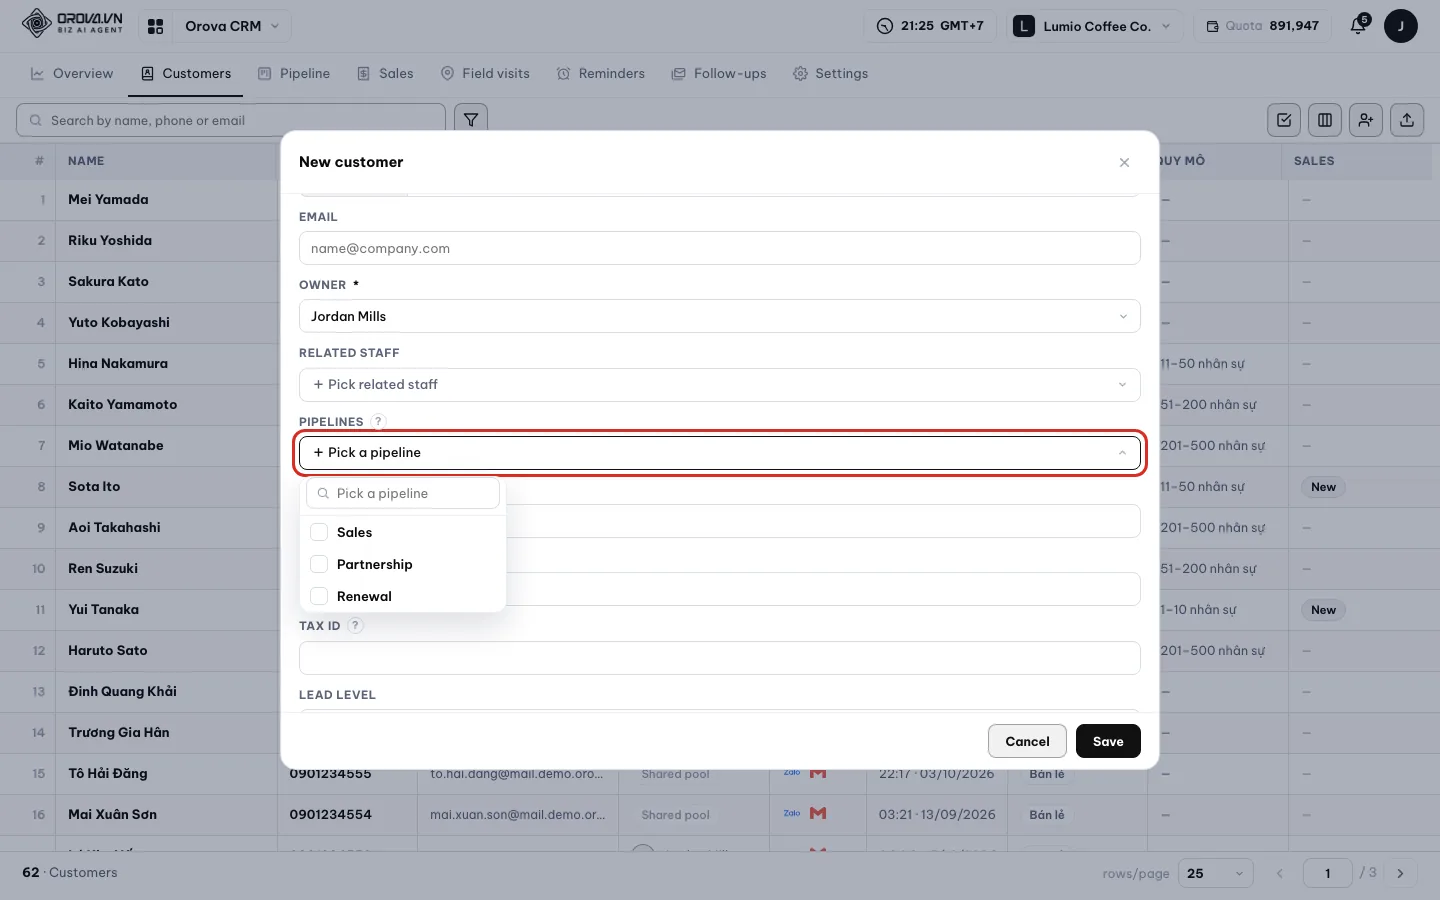Open the Field visits tab
The image size is (1440, 900).
(485, 73)
